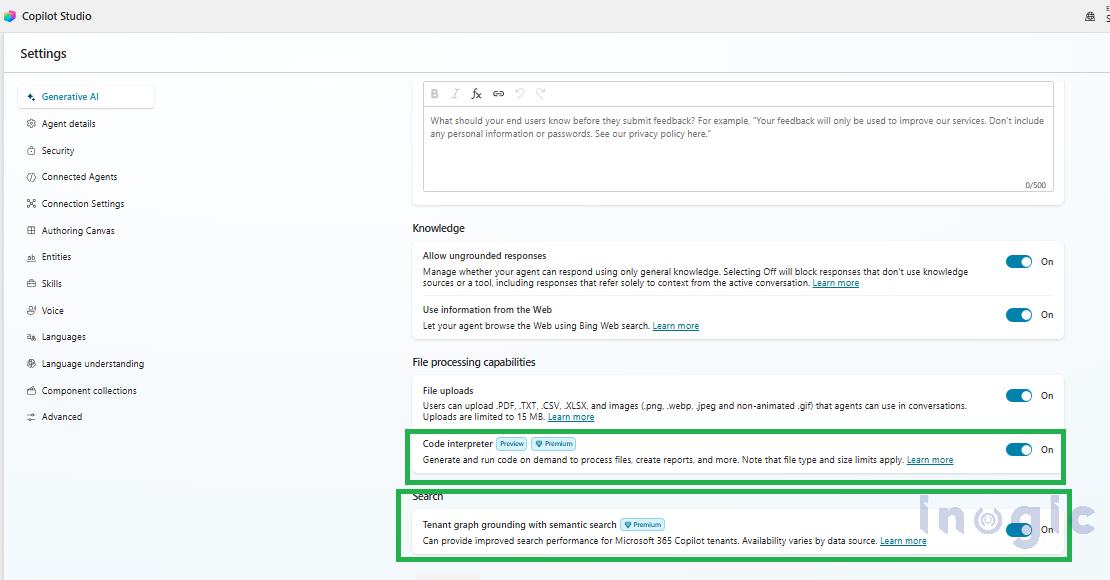1110x580 pixels.
Task: Turn off Use information from the Web
Action: pyautogui.click(x=1019, y=315)
